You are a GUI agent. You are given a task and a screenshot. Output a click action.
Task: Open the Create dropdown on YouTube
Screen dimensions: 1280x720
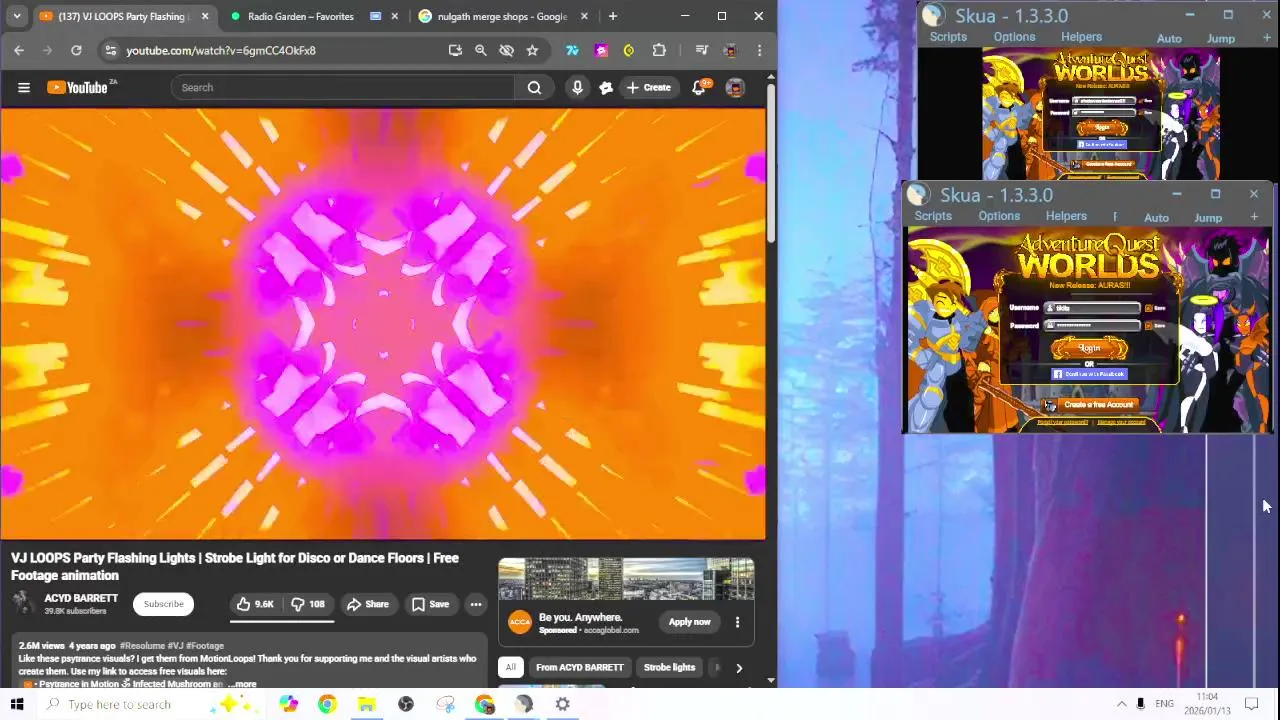click(648, 88)
